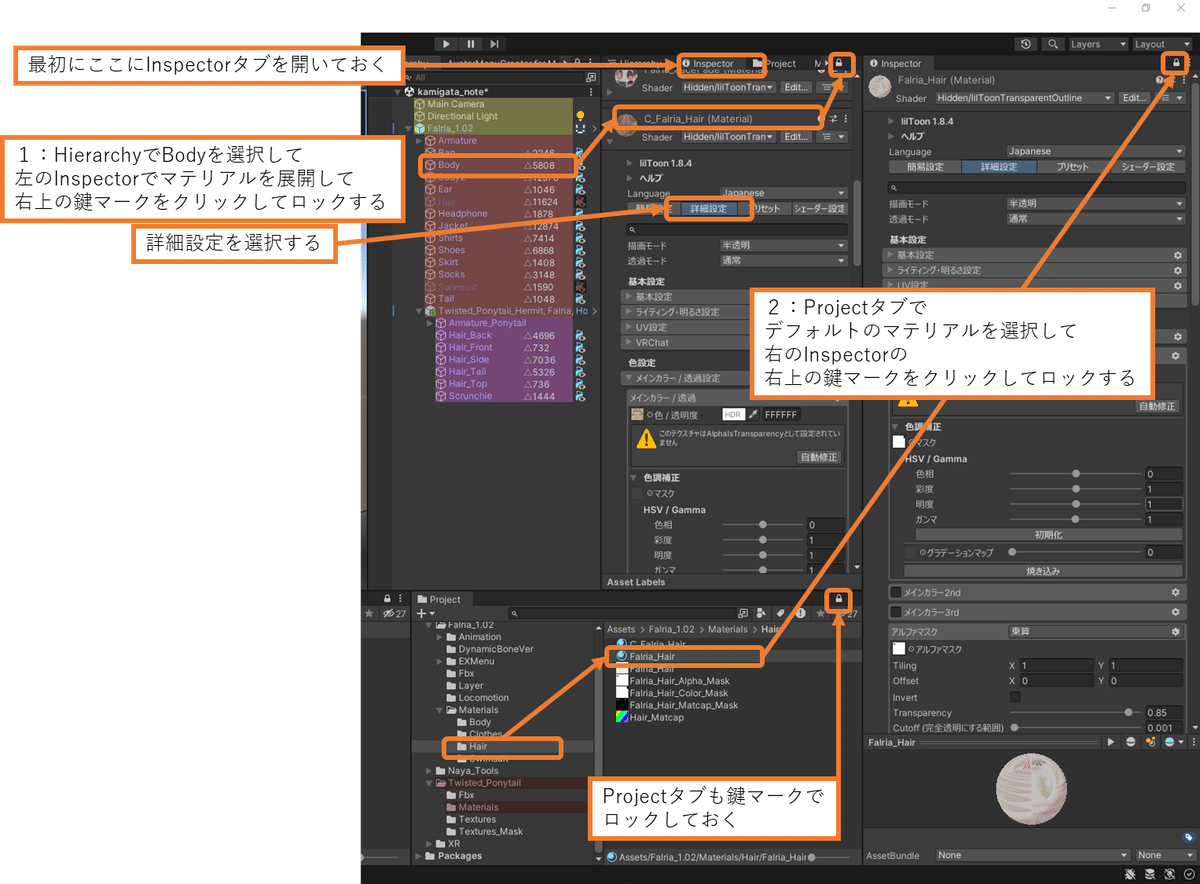Play the Falria_Hair material preview
This screenshot has height=884, width=1200.
click(1110, 742)
